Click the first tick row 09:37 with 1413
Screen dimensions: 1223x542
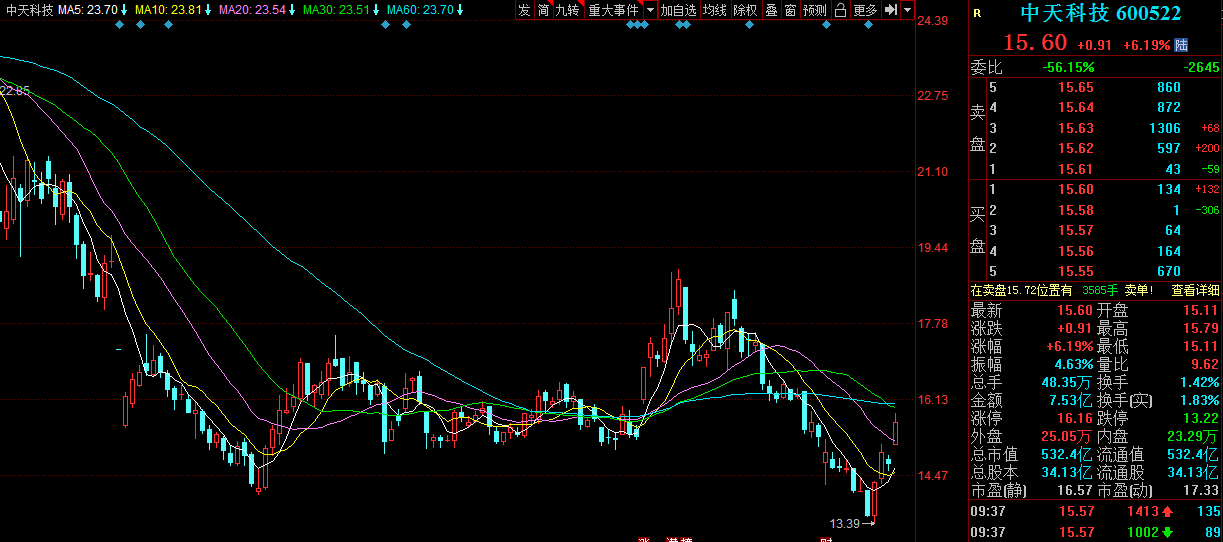pos(1095,511)
